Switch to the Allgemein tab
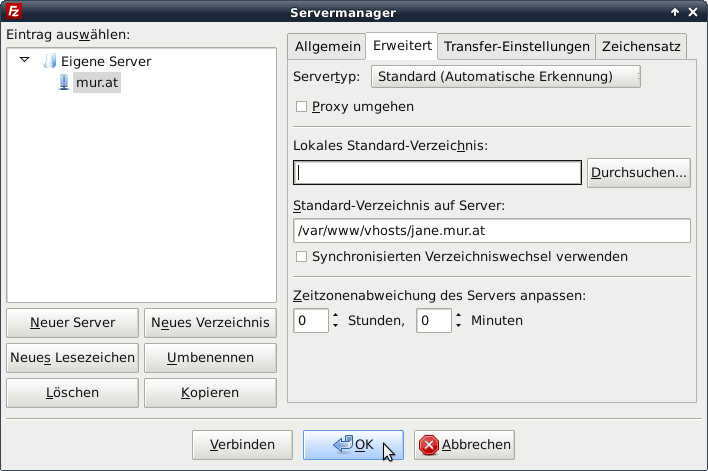The width and height of the screenshot is (708, 471). click(x=326, y=46)
